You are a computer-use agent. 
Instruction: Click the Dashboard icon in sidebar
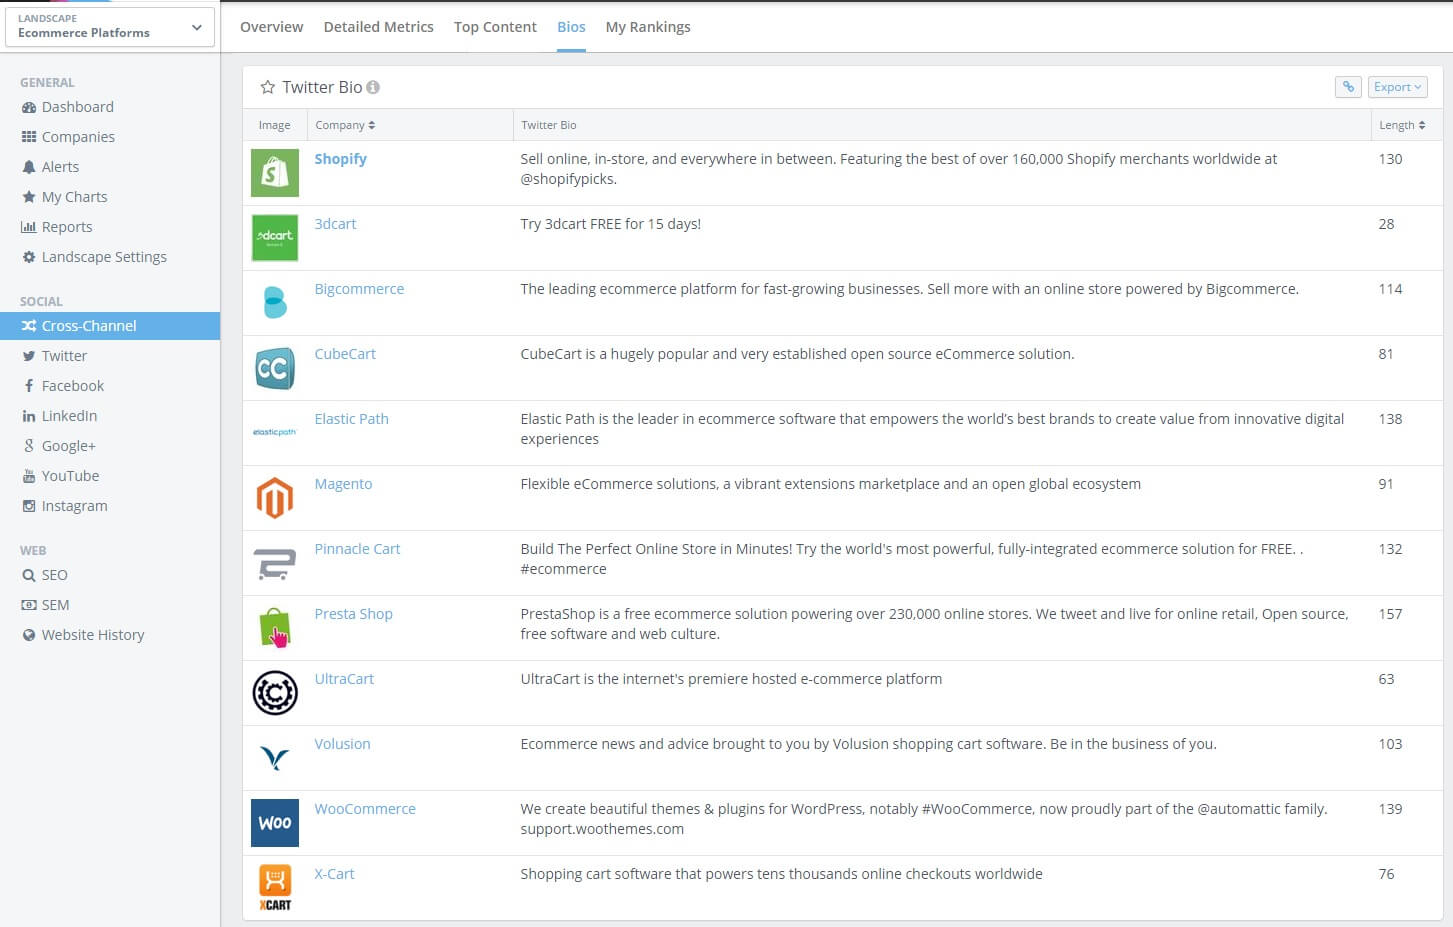pos(29,107)
